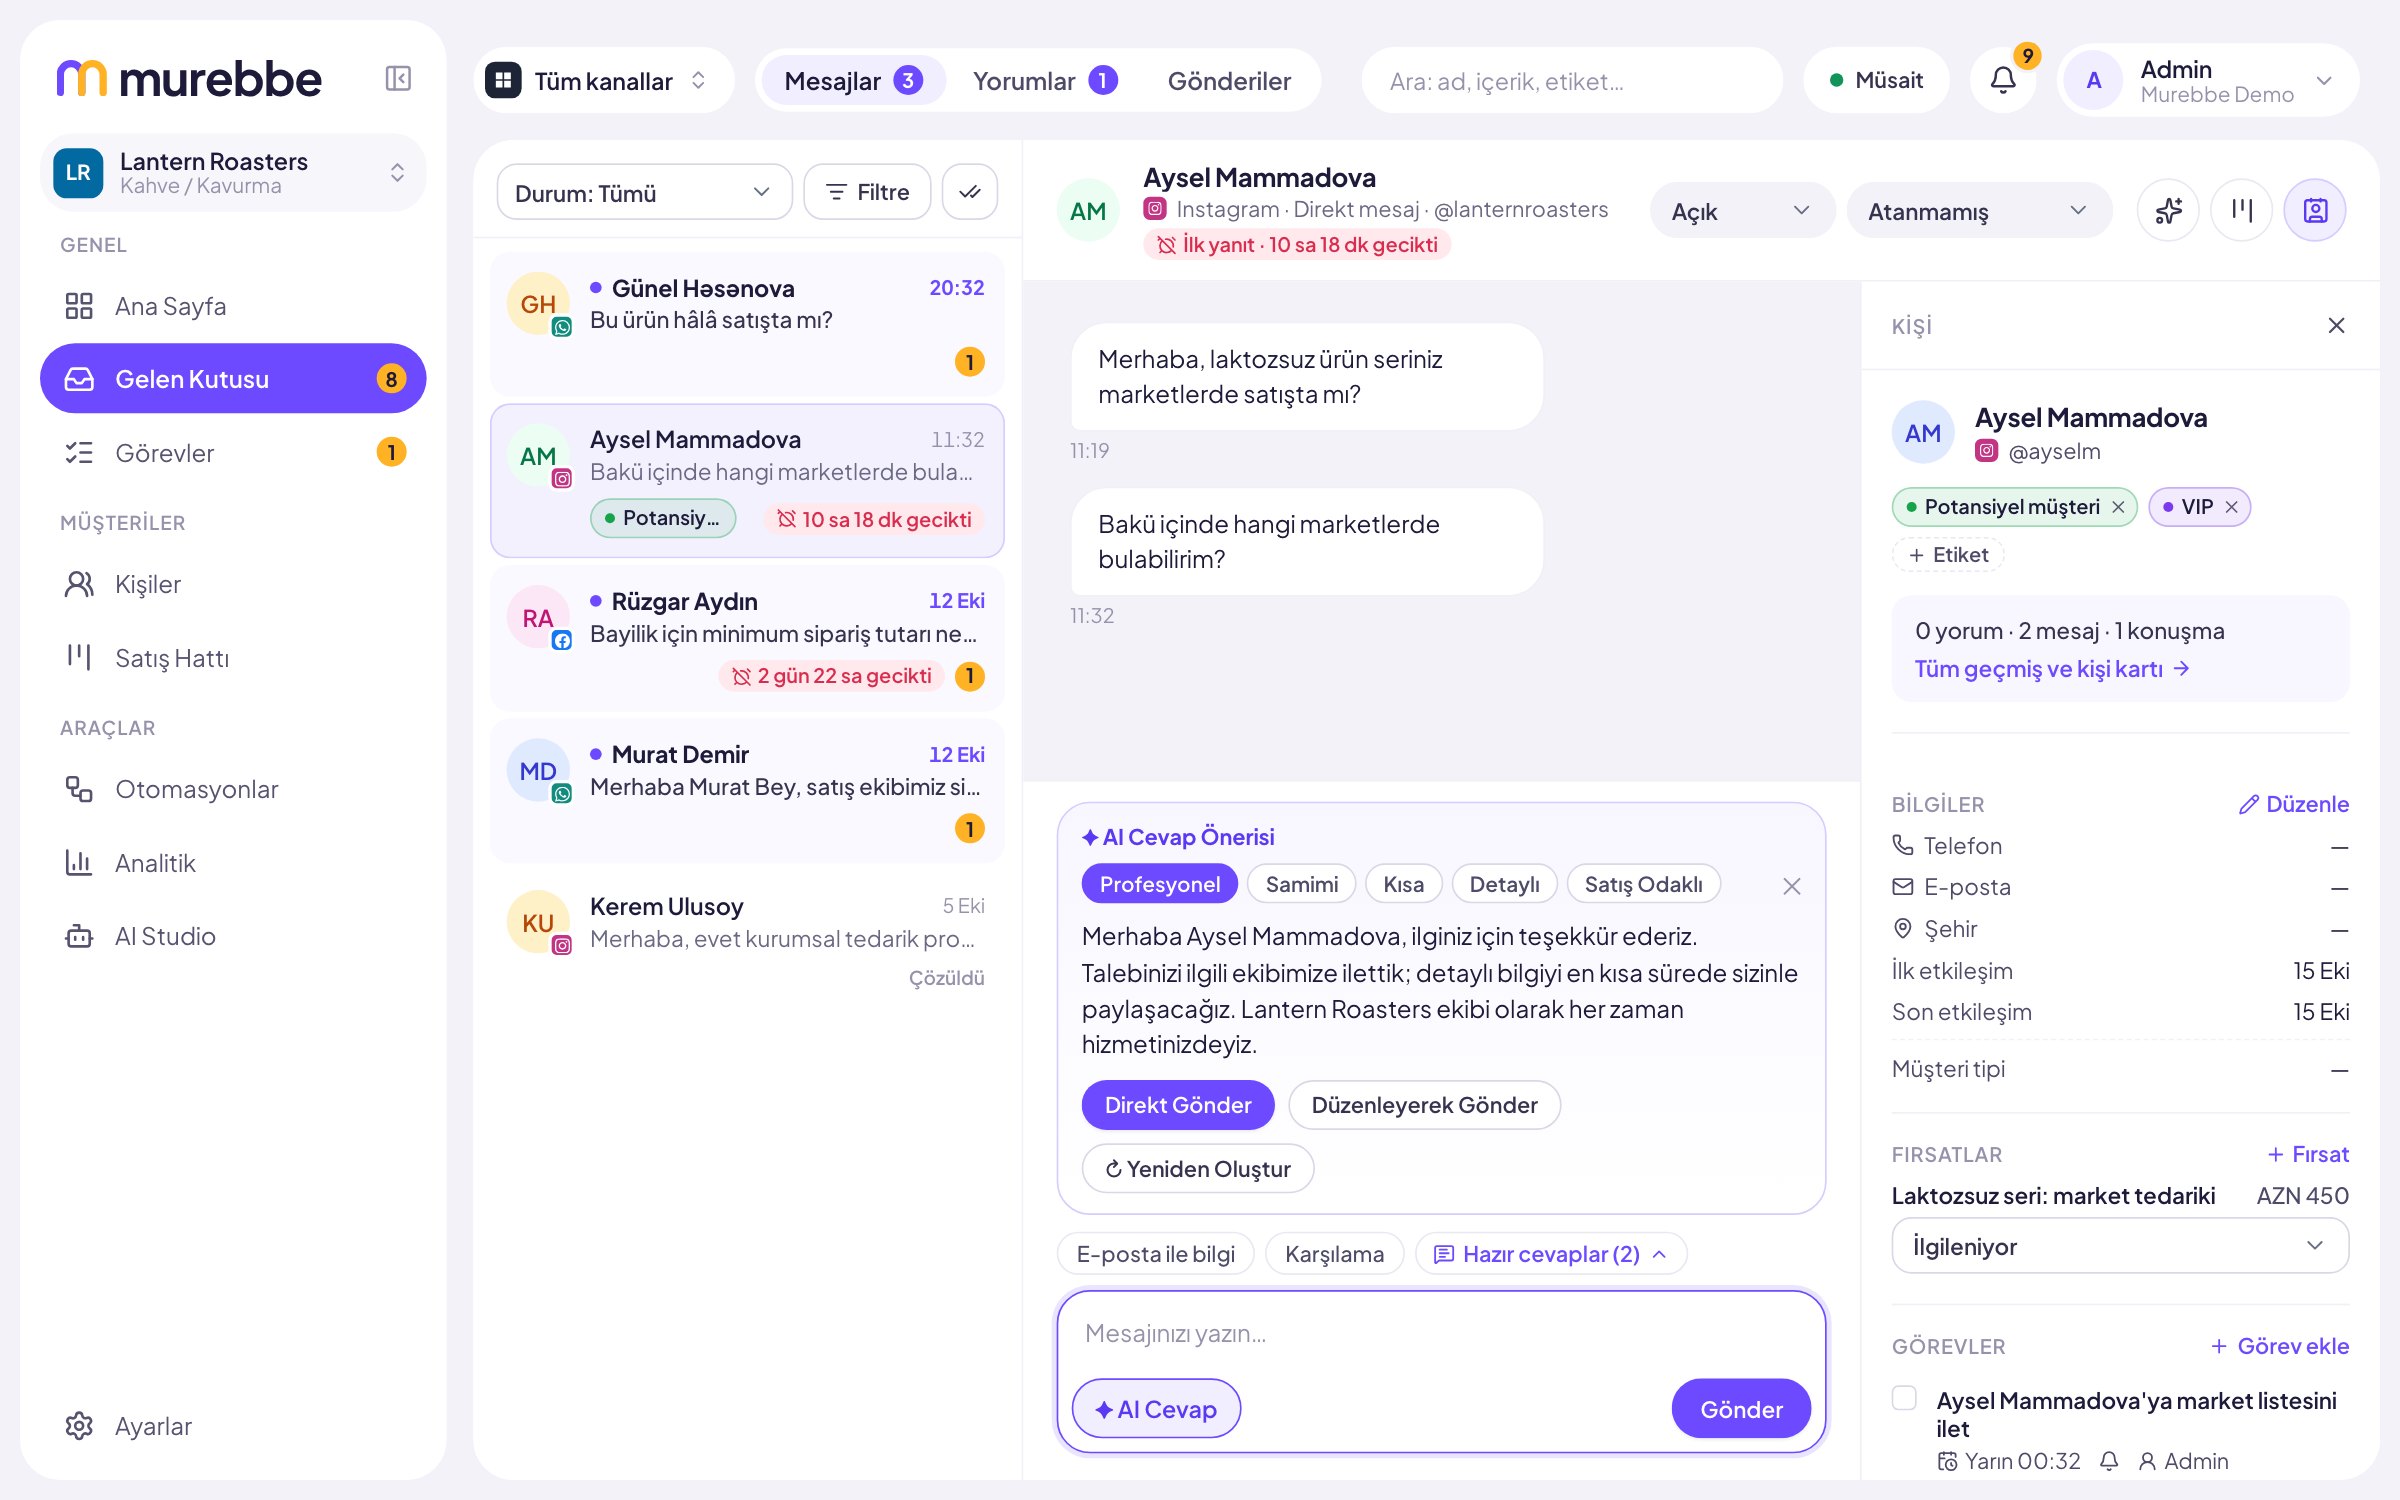2400x1500 pixels.
Task: Open the Açık status dropdown
Action: pyautogui.click(x=1741, y=210)
